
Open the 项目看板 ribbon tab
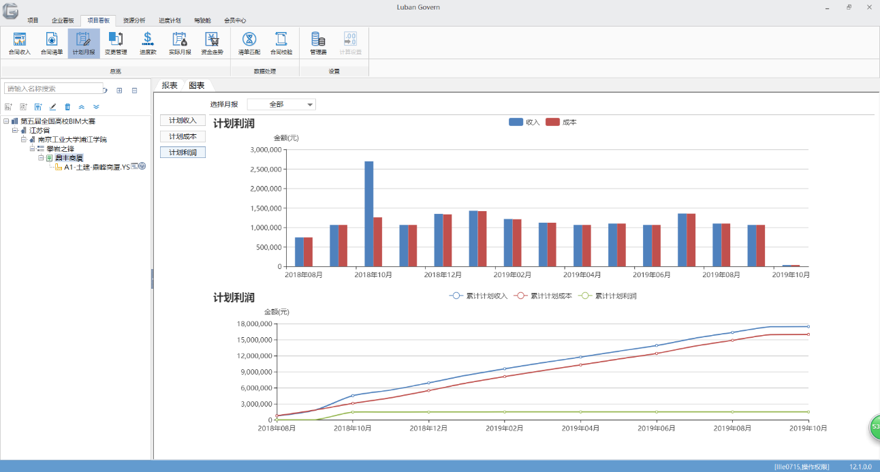click(98, 20)
